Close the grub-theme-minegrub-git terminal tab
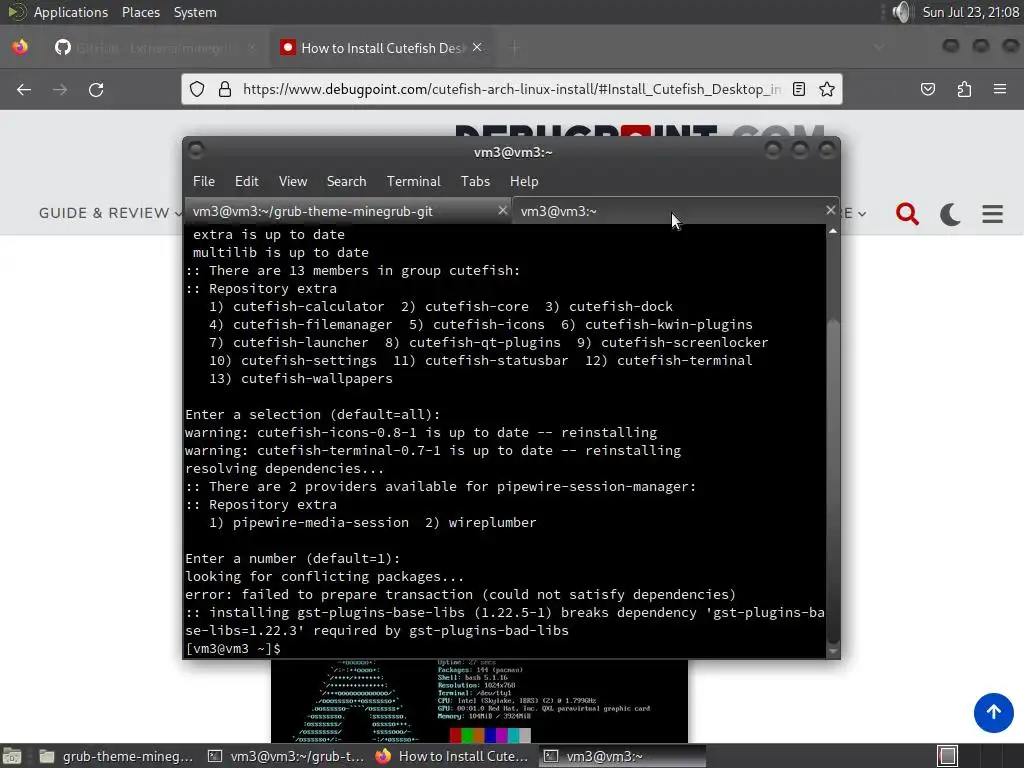1024x768 pixels. (502, 210)
